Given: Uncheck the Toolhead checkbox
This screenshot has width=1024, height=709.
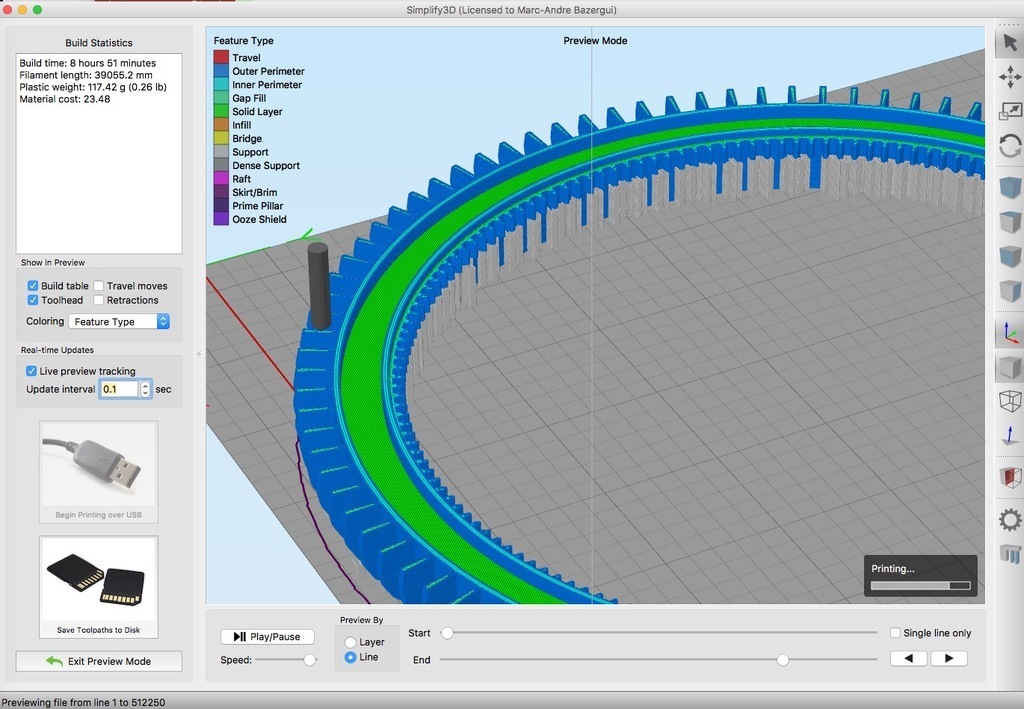Looking at the screenshot, I should coord(33,300).
